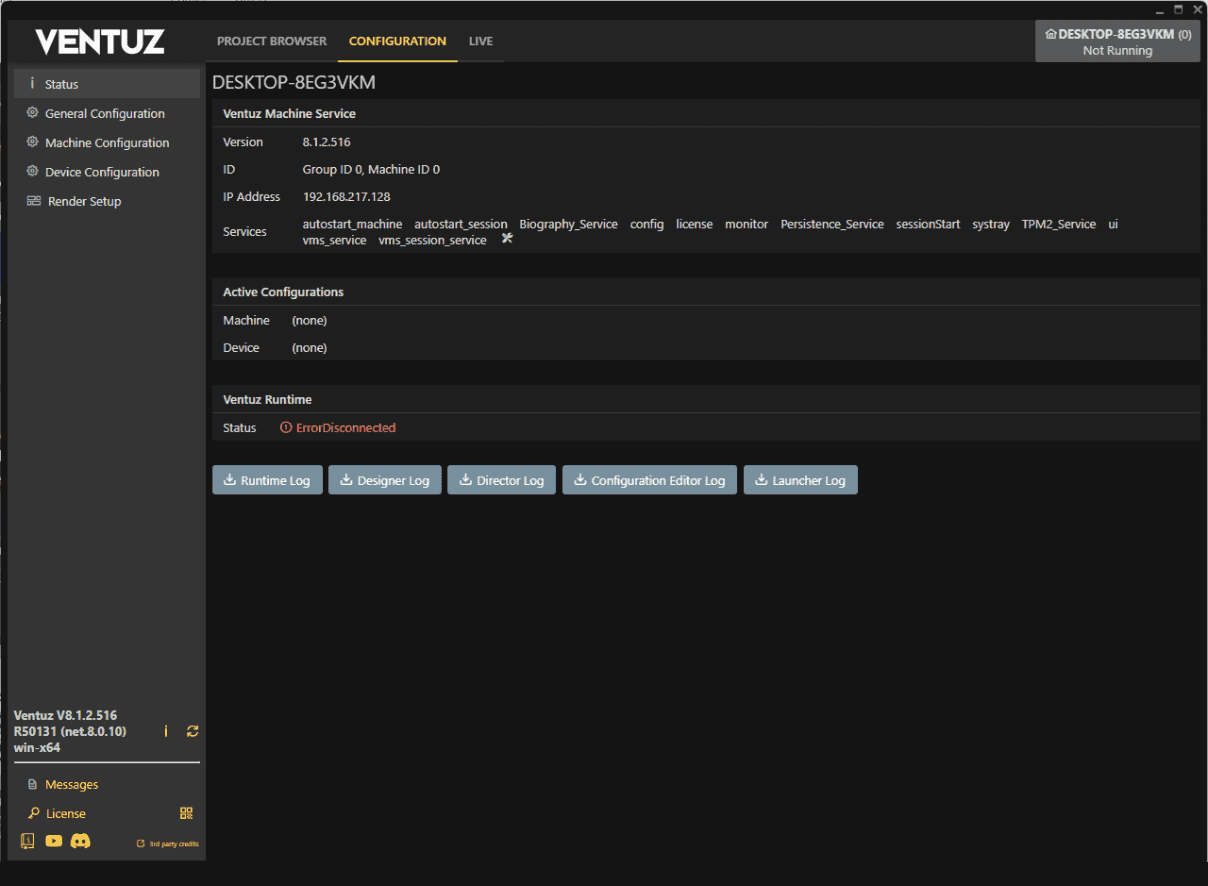This screenshot has width=1208, height=886.
Task: Open the Discord community icon
Action: pyautogui.click(x=81, y=841)
